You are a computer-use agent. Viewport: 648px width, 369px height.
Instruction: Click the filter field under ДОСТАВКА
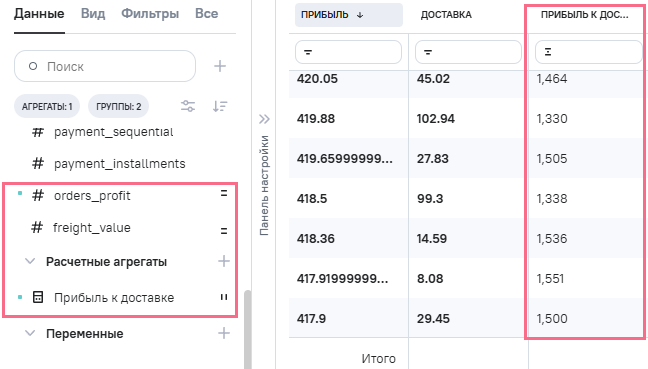click(468, 52)
